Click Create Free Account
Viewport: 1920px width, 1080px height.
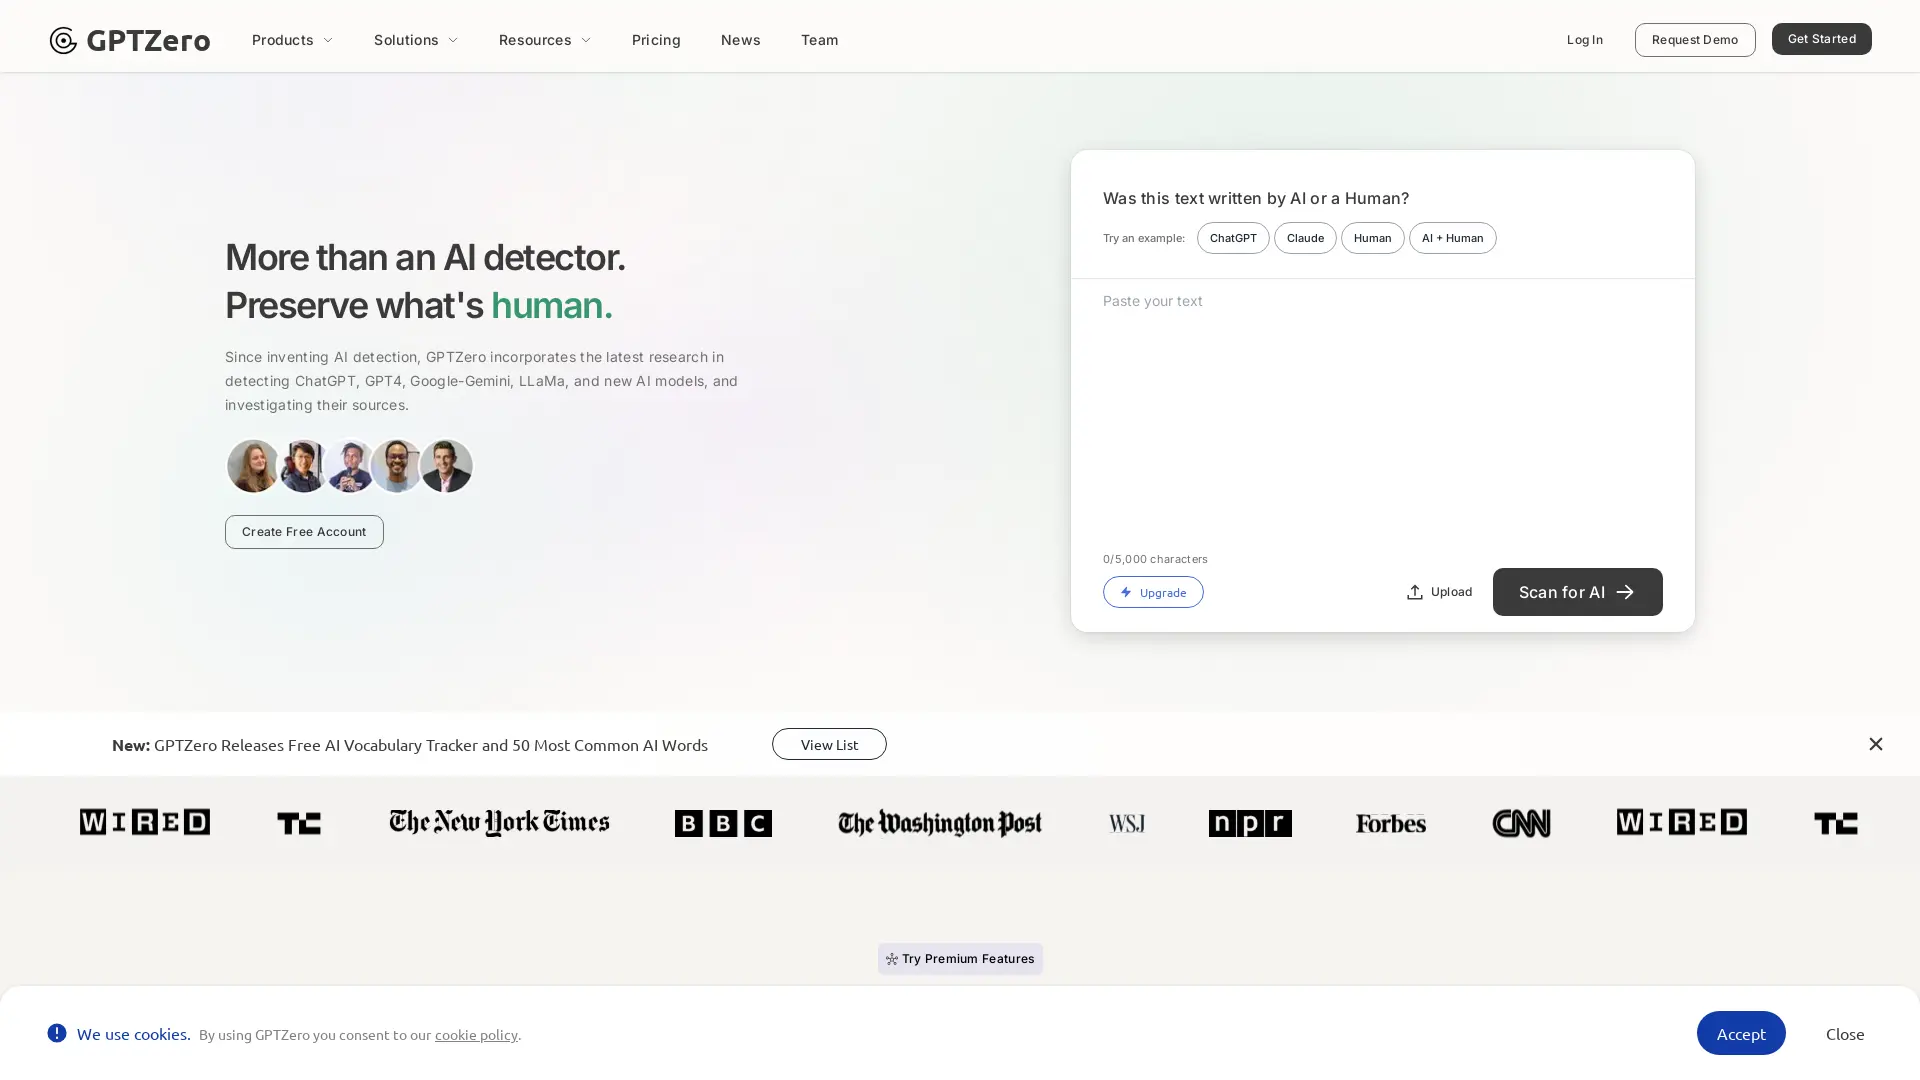click(304, 531)
